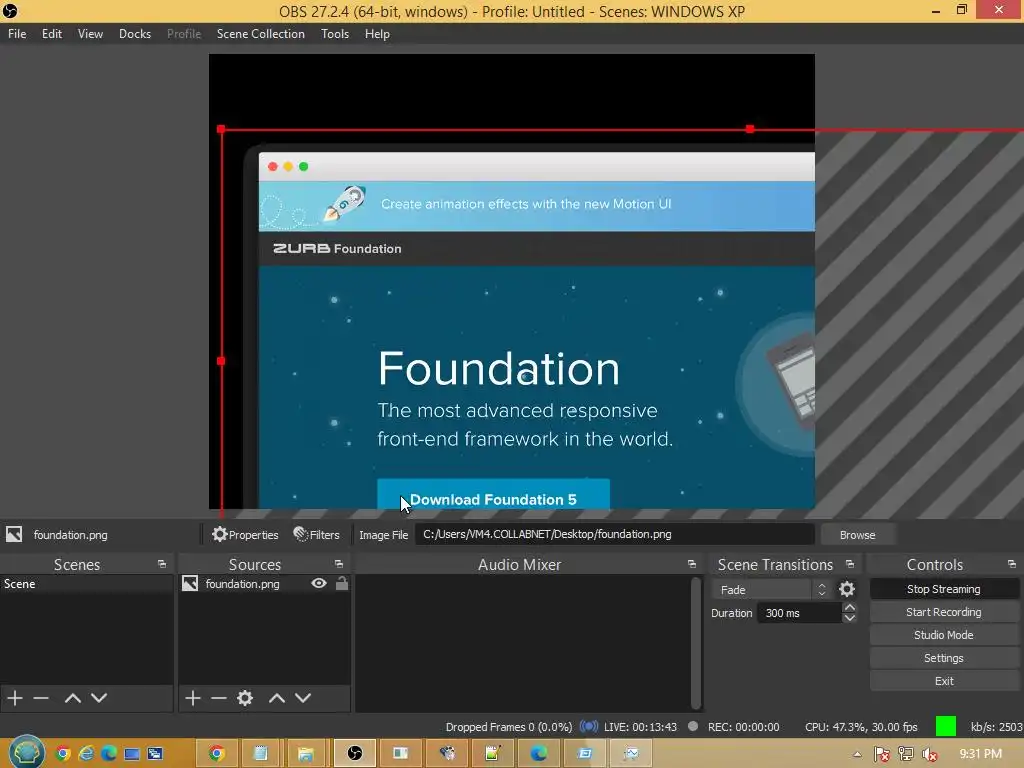Add a new scene with plus icon
This screenshot has width=1024, height=768.
click(15, 697)
